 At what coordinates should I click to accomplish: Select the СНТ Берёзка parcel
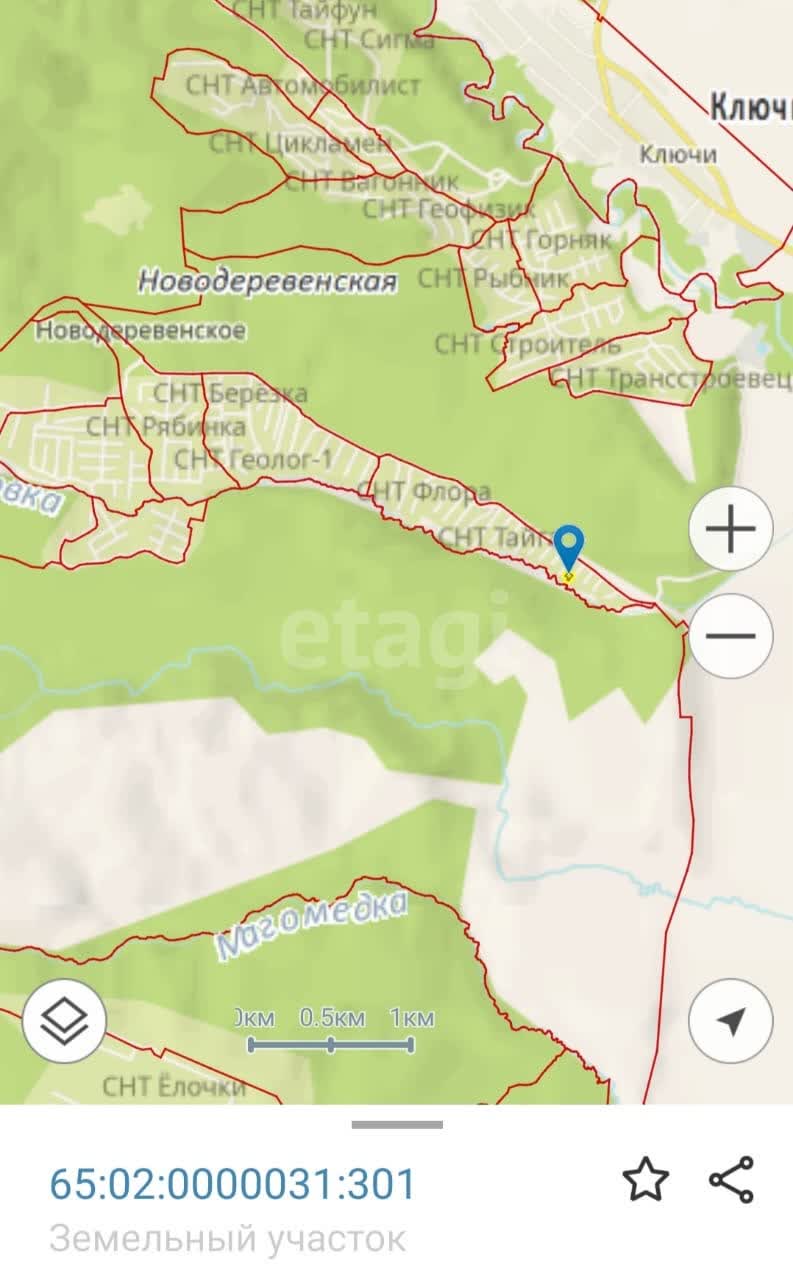230,393
